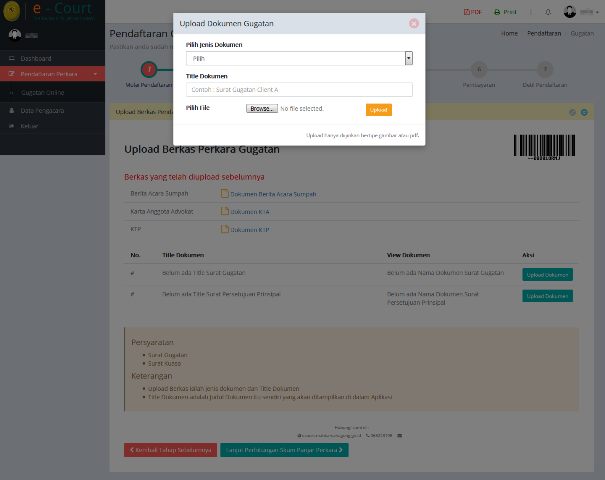Image resolution: width=605 pixels, height=480 pixels.
Task: Click the Title Dokumen input field
Action: (x=299, y=89)
